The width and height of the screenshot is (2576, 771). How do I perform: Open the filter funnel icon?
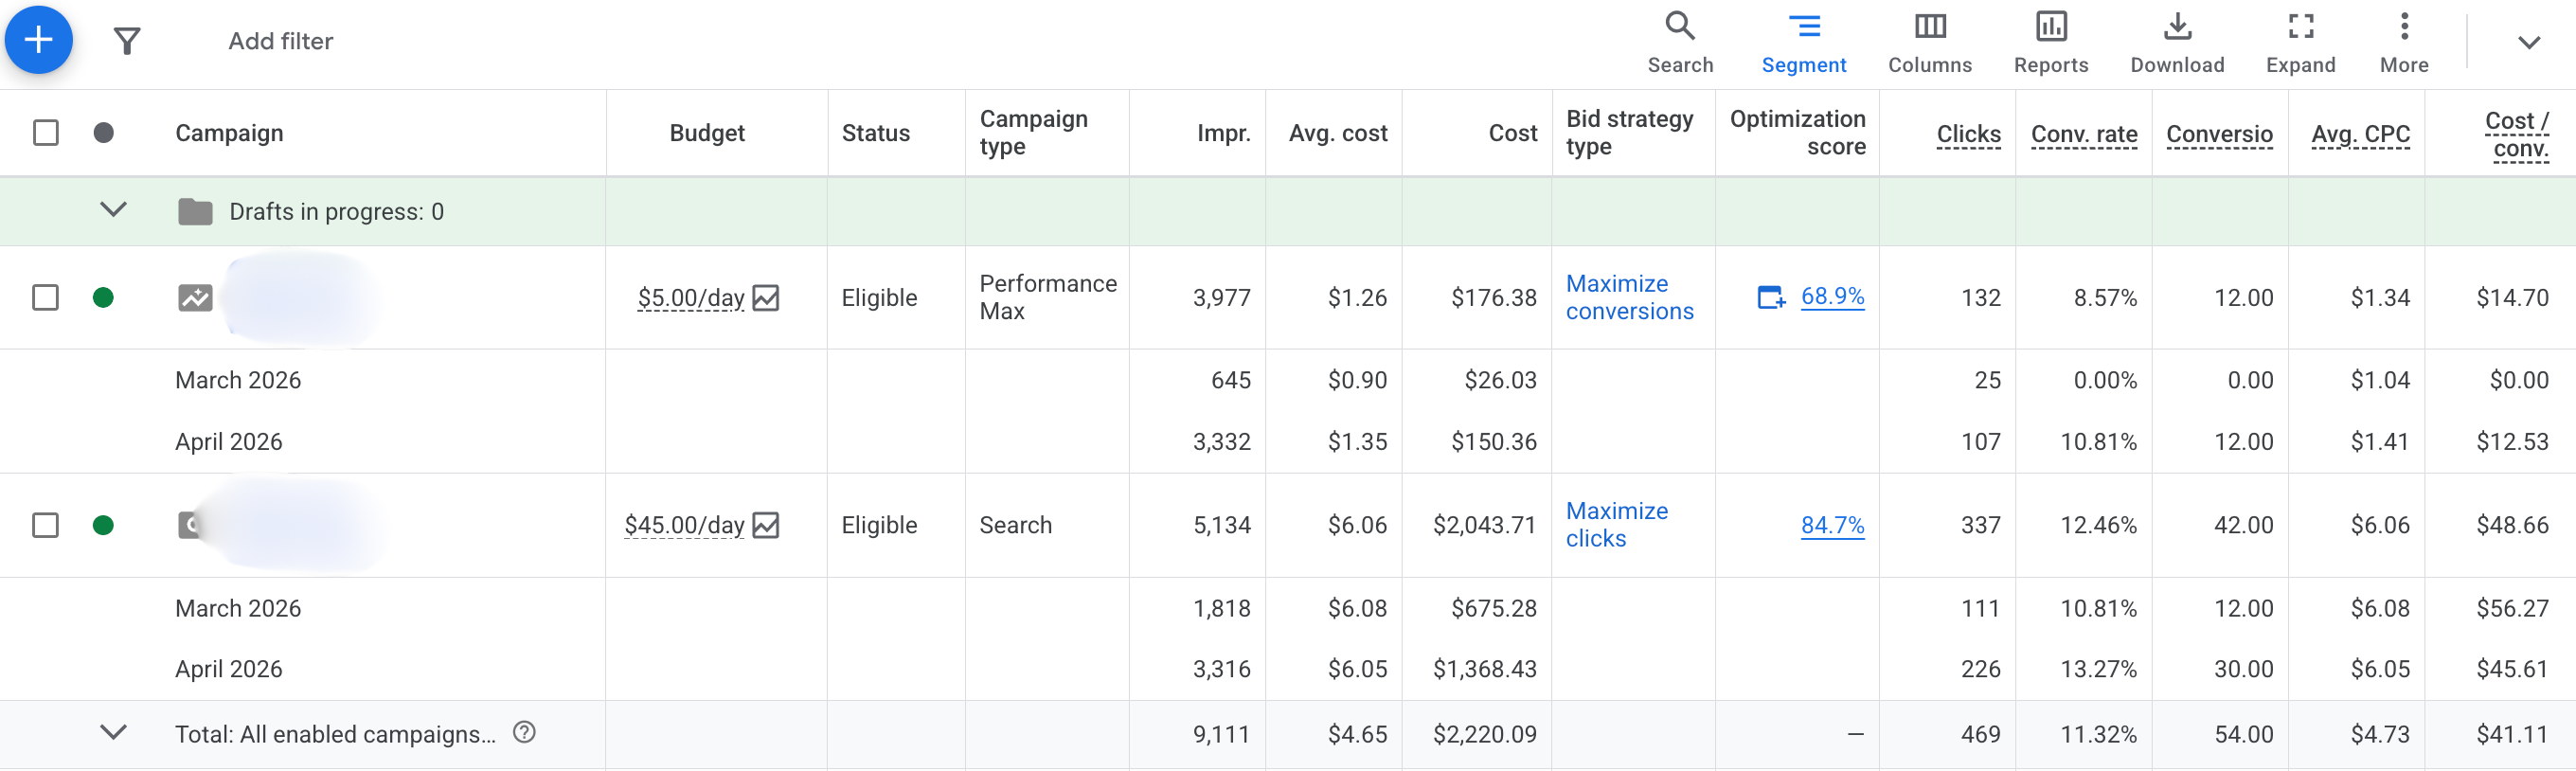pyautogui.click(x=127, y=41)
